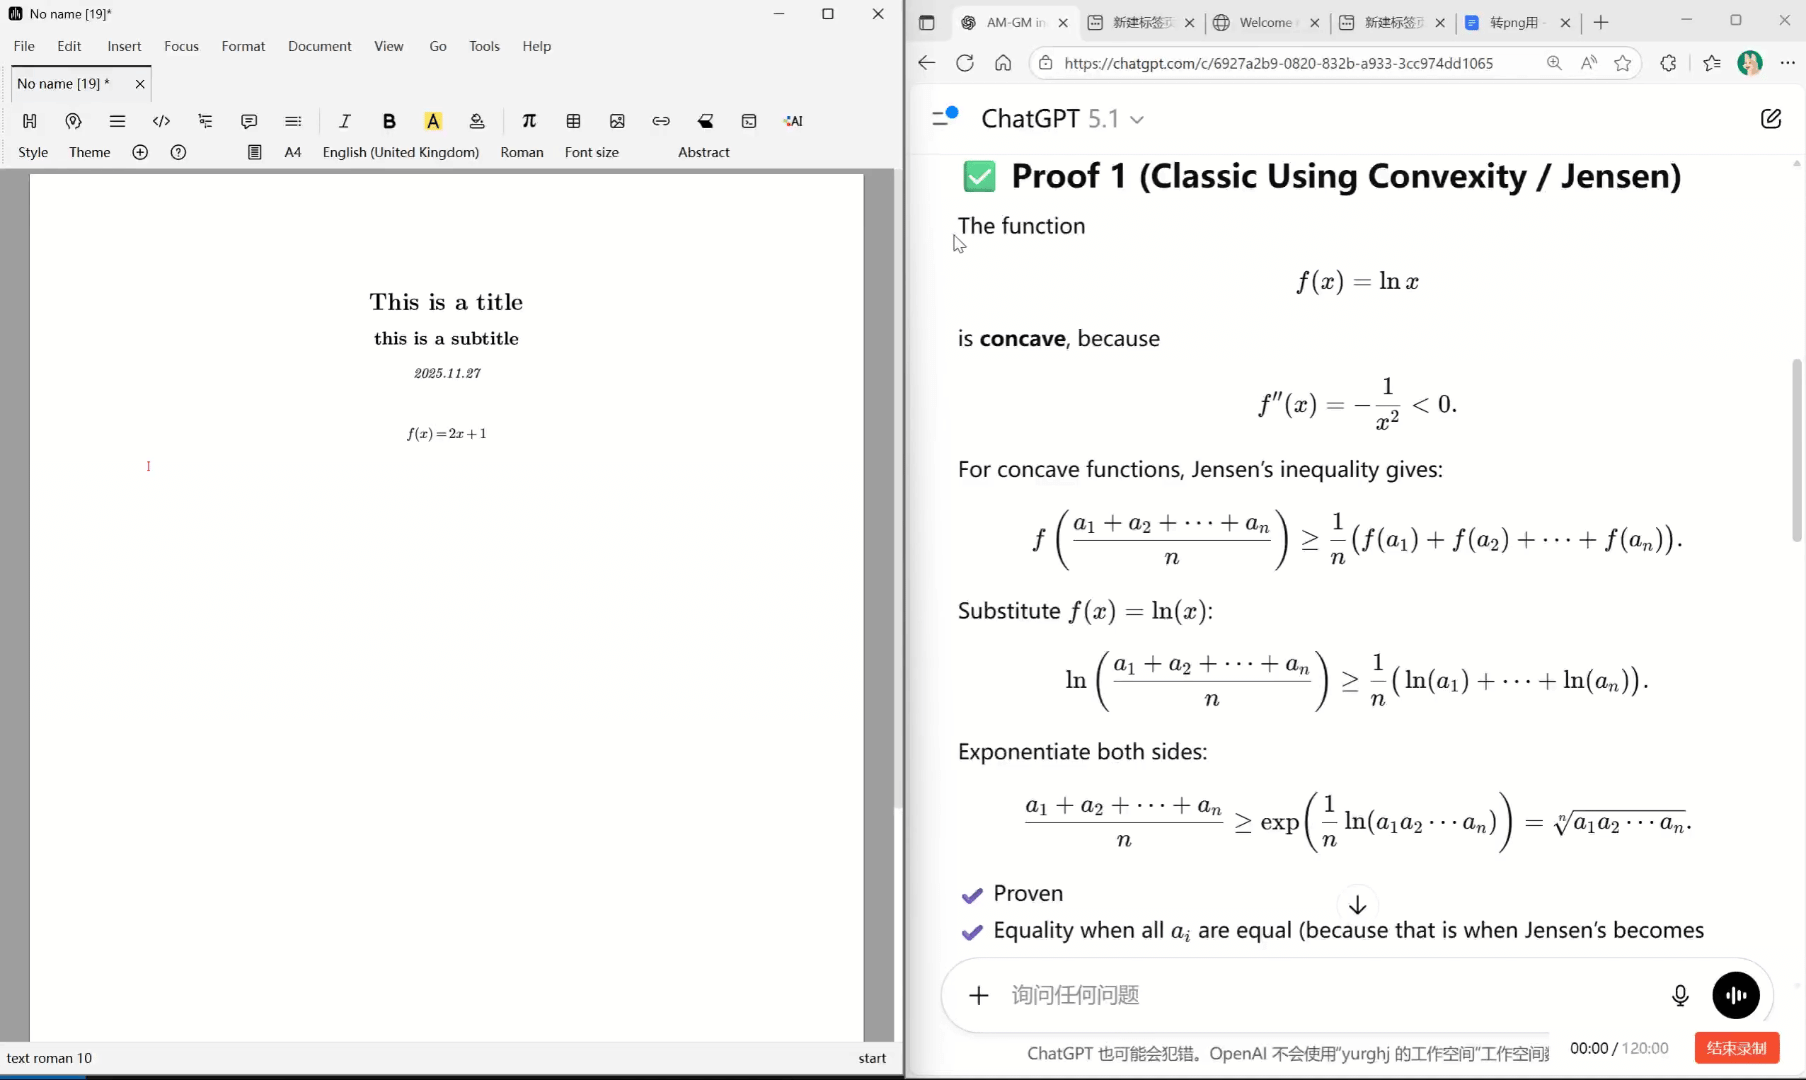Click the yellow highlight text icon
The height and width of the screenshot is (1080, 1806).
tap(433, 121)
